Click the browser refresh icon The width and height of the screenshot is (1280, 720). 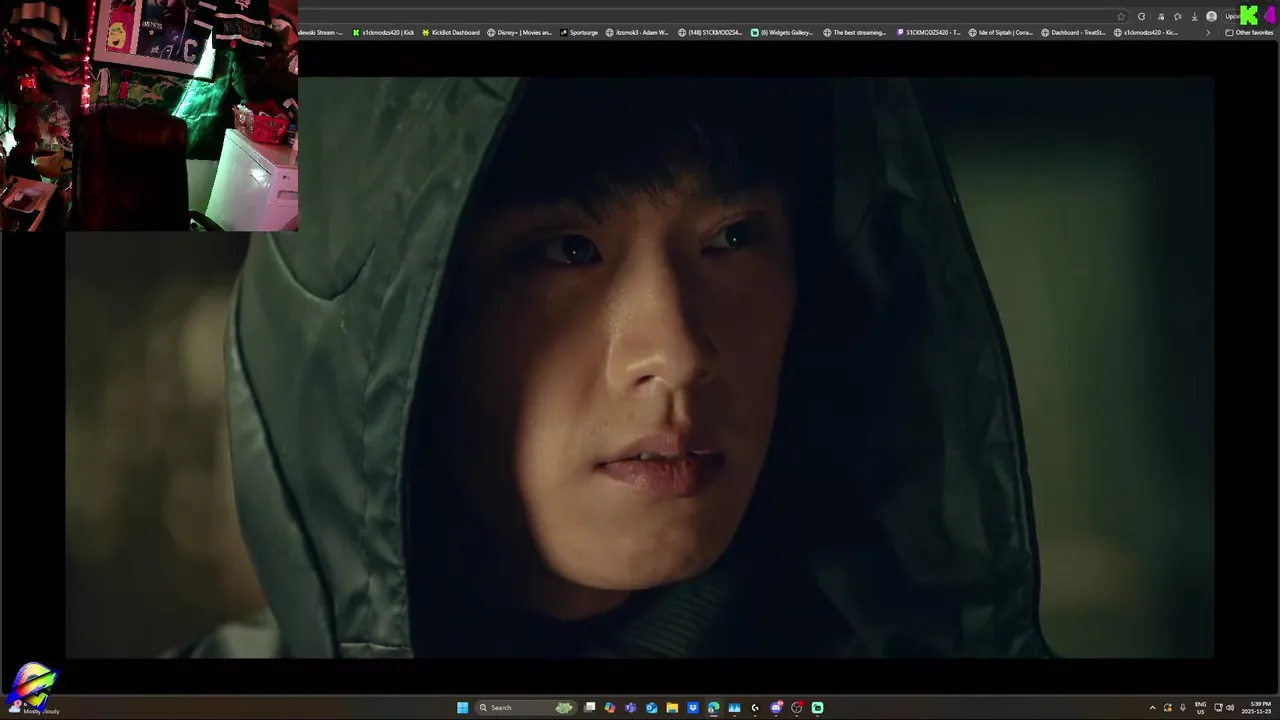click(x=1141, y=16)
